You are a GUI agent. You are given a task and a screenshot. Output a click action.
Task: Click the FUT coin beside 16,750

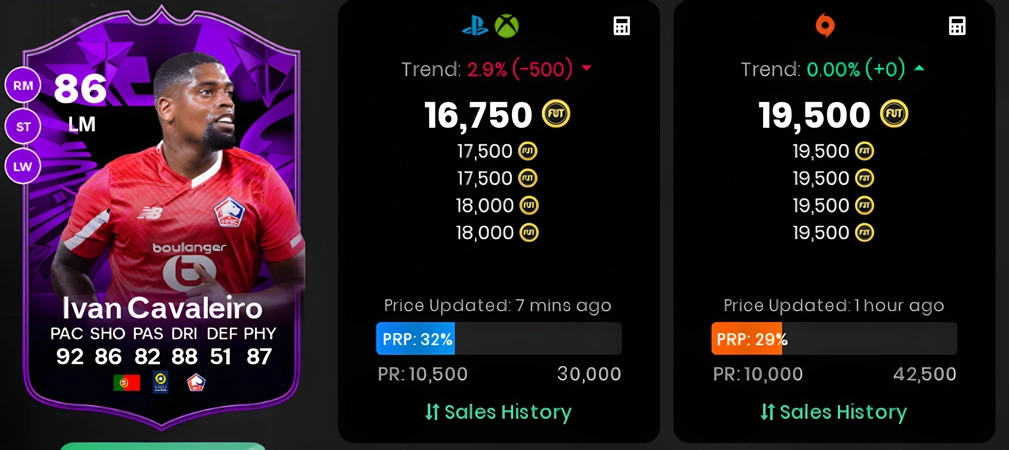pyautogui.click(x=556, y=115)
